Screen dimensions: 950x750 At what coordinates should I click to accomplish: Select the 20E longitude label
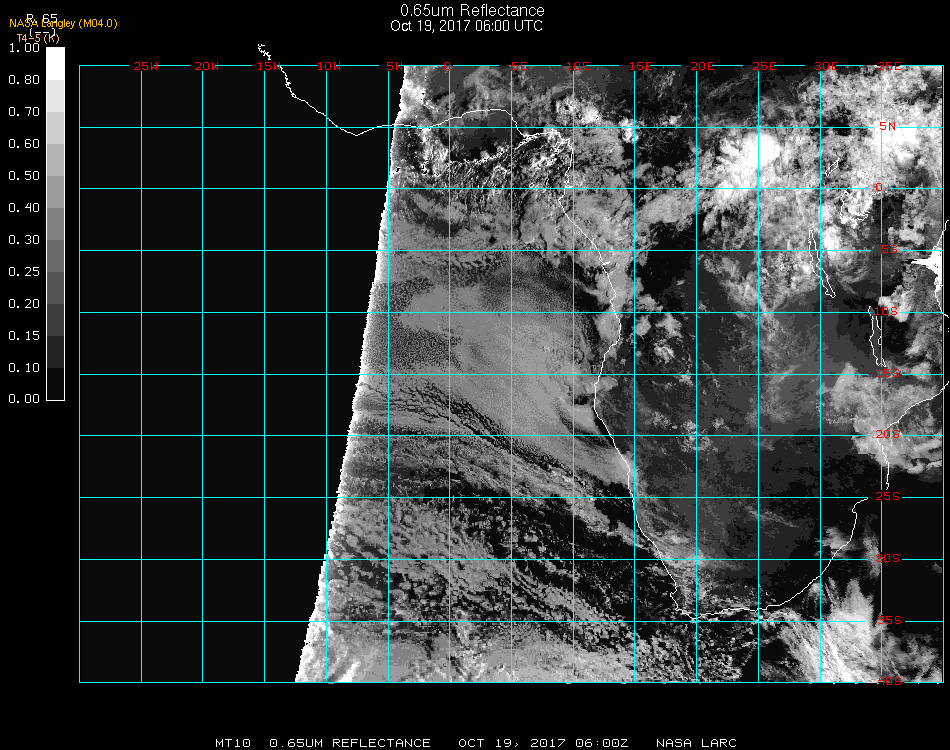coord(703,66)
